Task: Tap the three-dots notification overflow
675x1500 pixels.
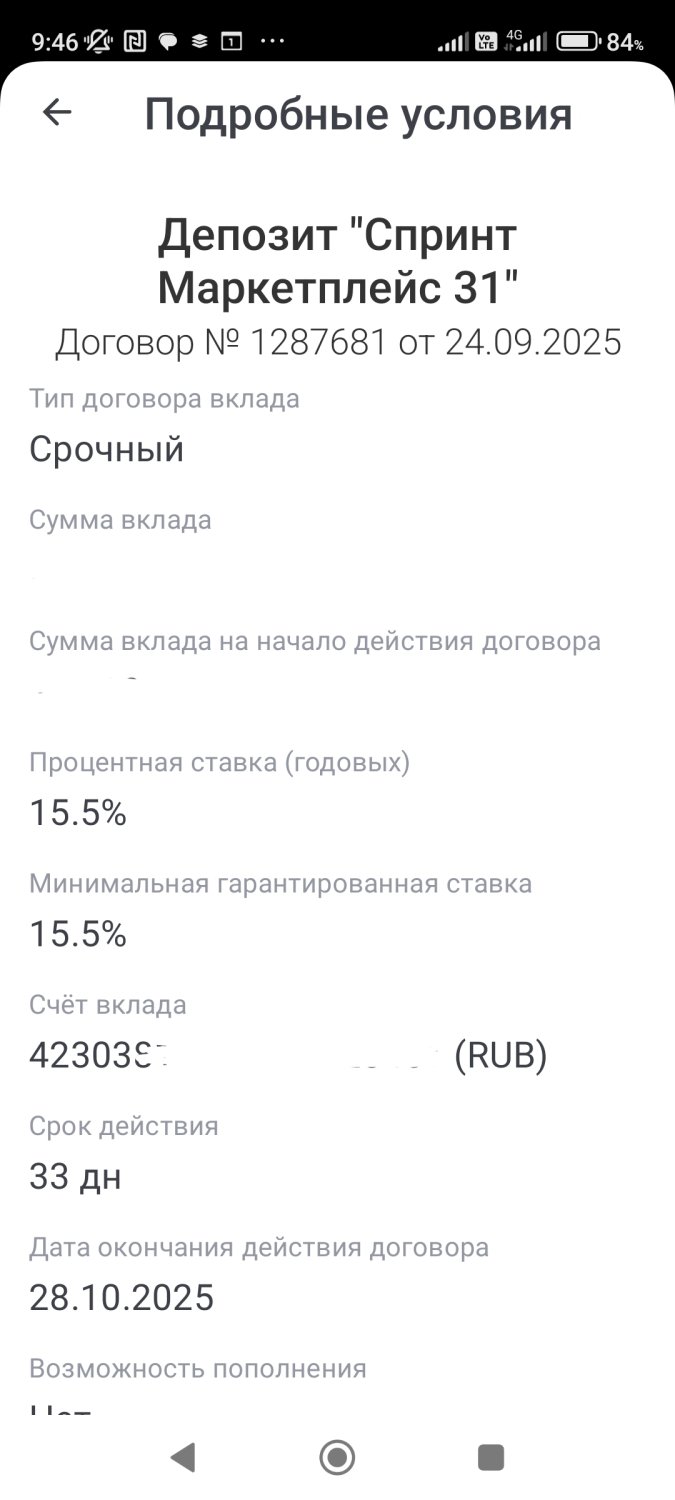Action: pos(272,42)
